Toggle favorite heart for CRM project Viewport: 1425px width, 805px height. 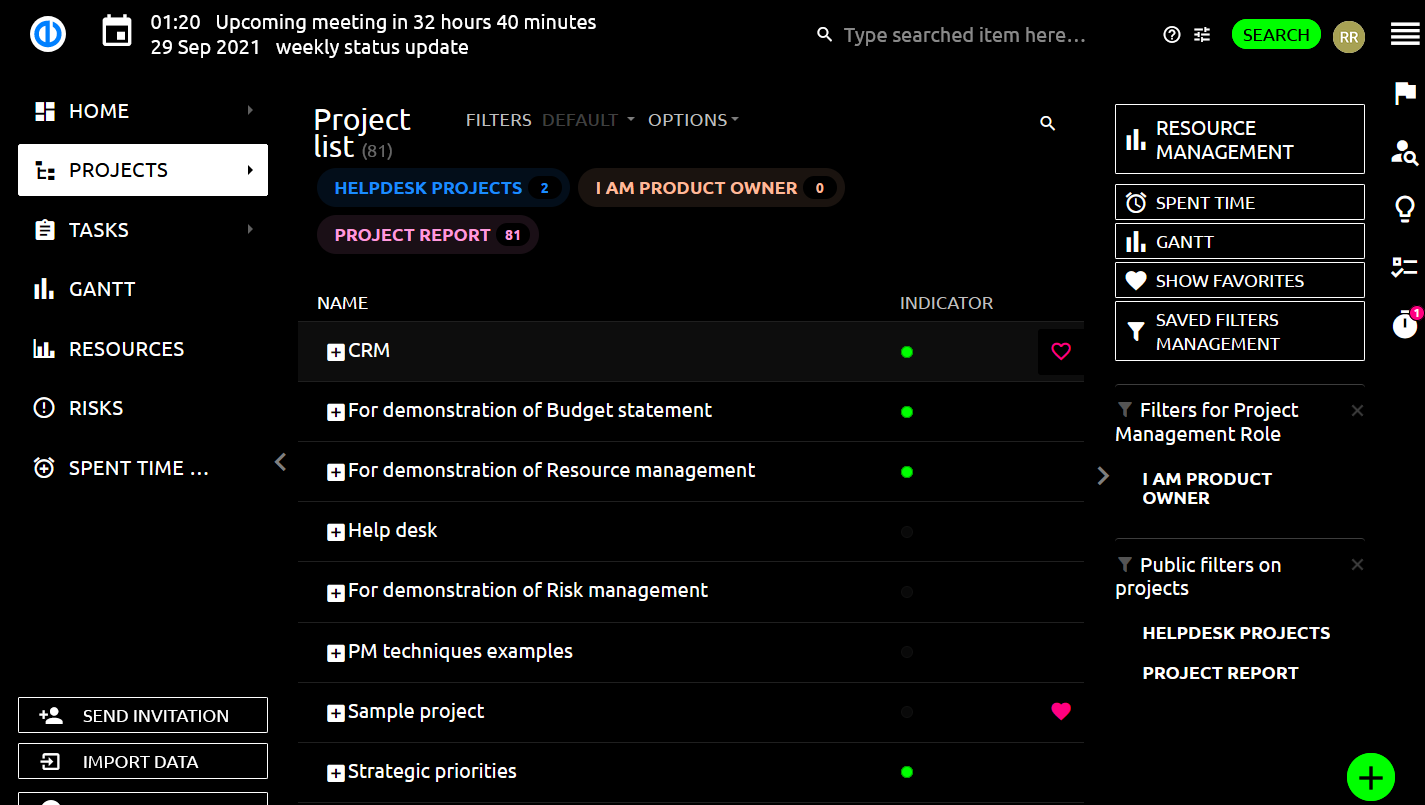coord(1061,351)
